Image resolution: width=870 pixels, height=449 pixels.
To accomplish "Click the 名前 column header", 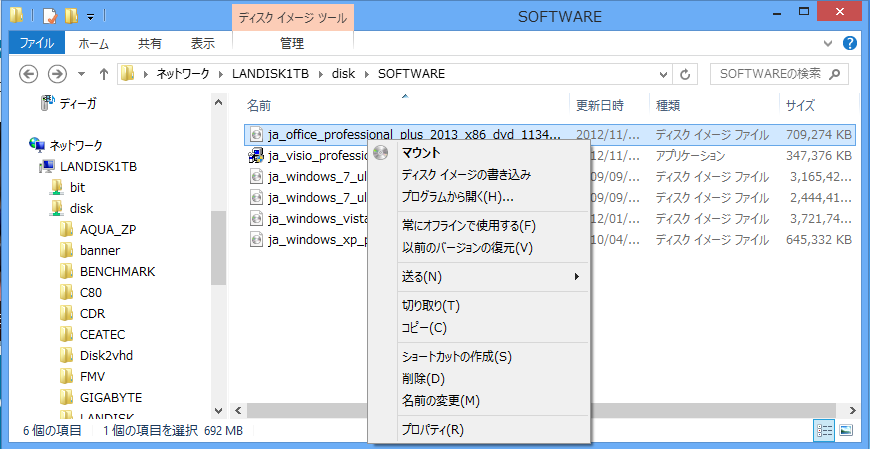I will 259,105.
